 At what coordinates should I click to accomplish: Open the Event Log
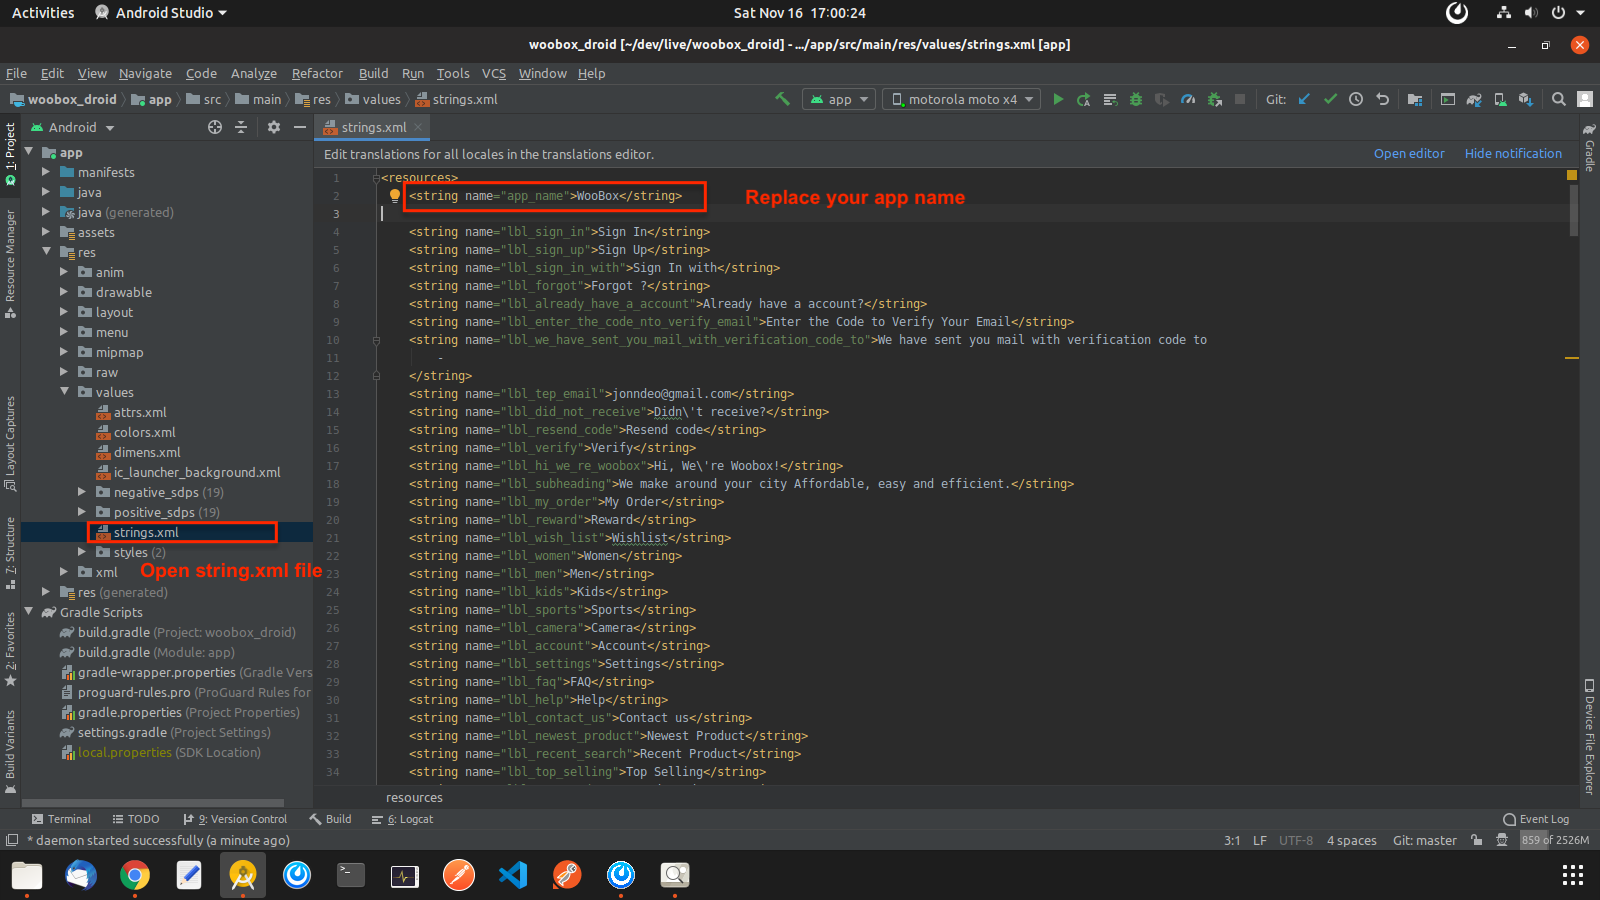tap(1536, 819)
